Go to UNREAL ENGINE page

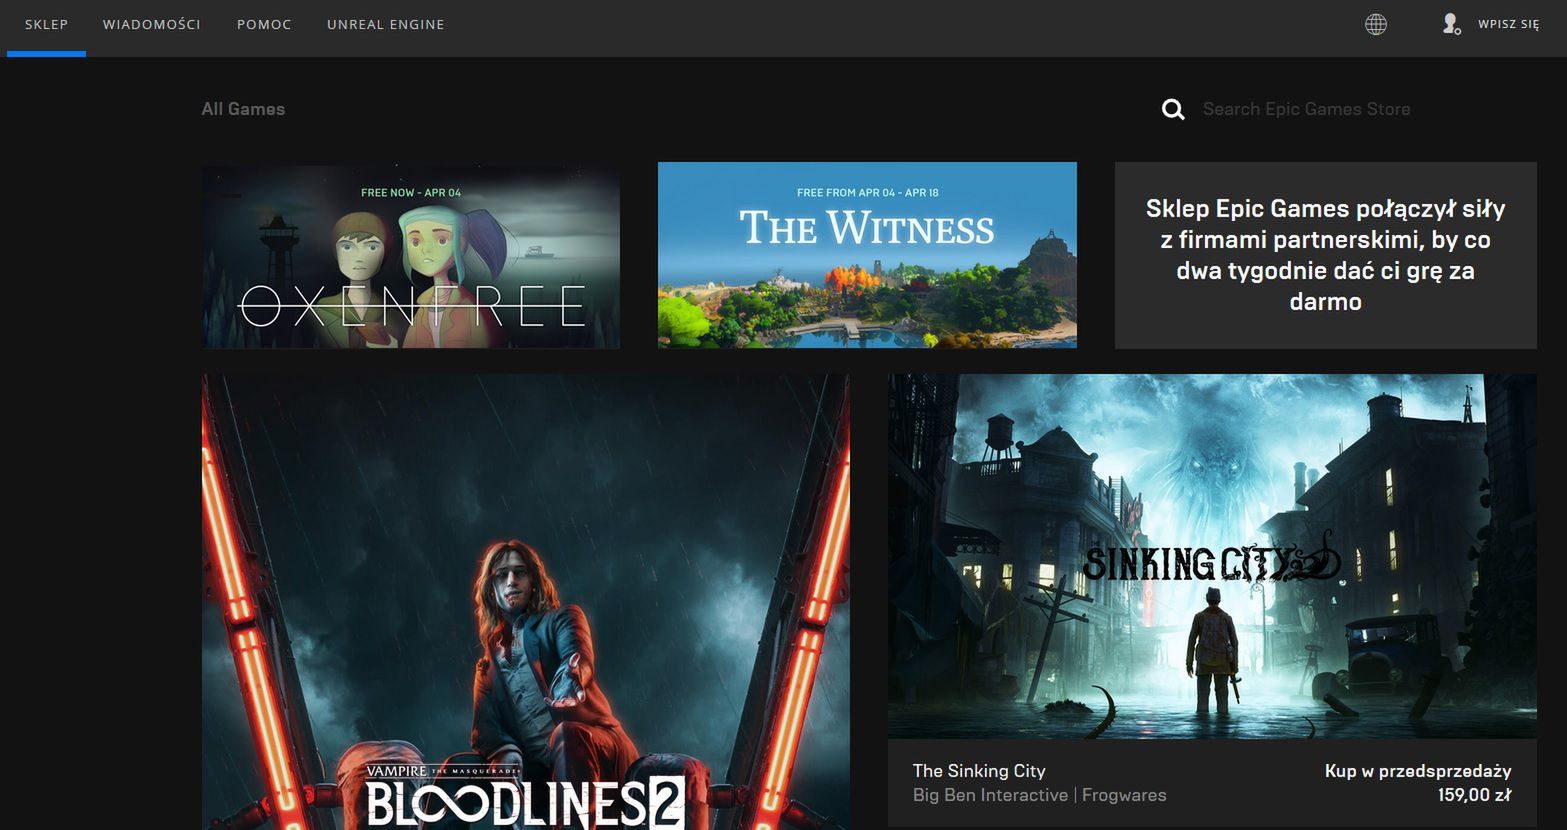point(385,25)
